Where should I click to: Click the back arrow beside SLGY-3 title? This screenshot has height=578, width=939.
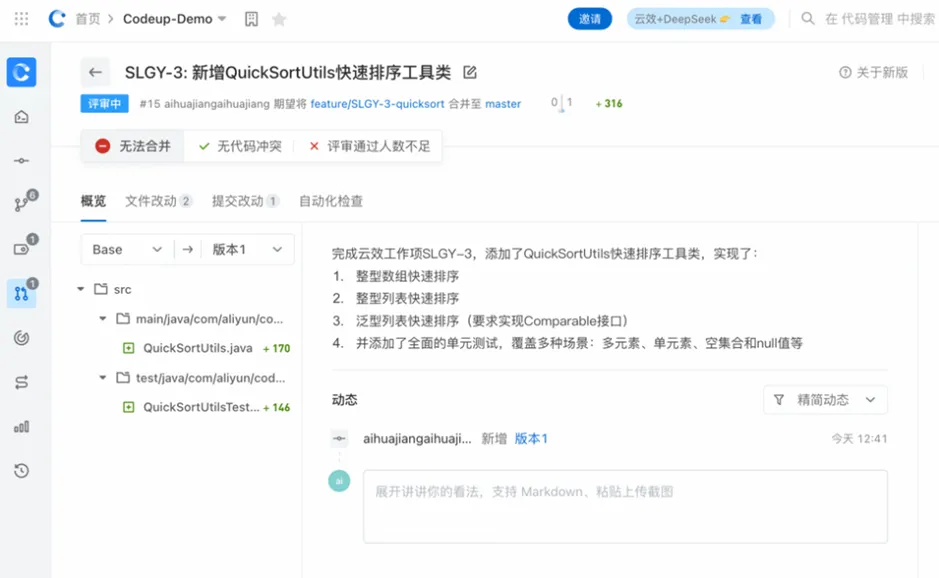coord(95,72)
